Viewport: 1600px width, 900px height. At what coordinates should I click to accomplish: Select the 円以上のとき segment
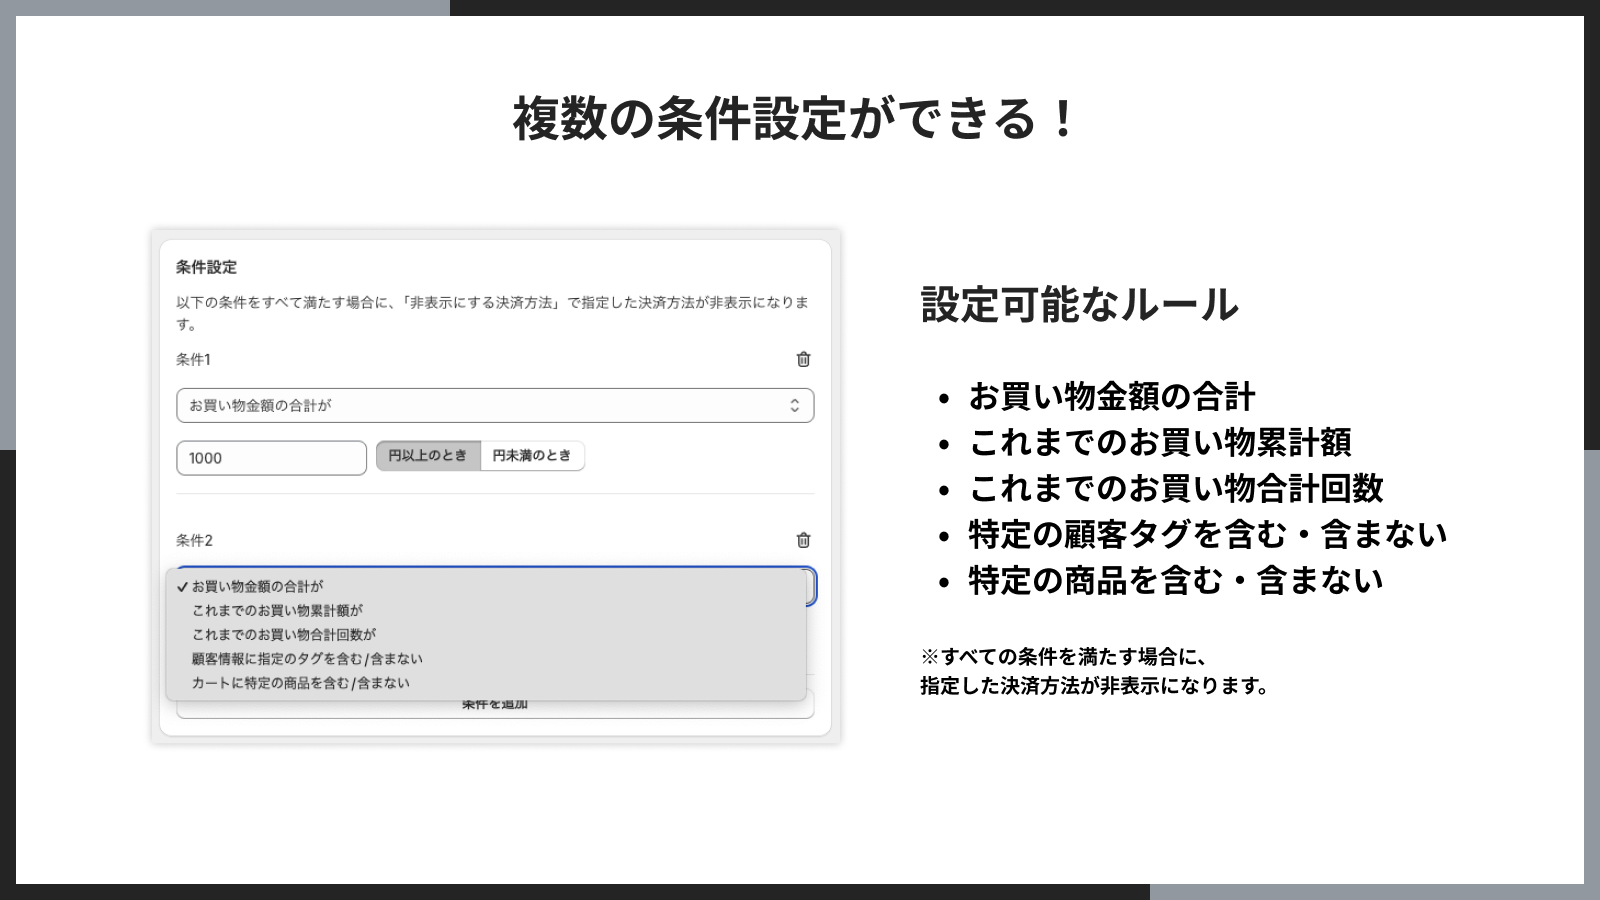(428, 456)
